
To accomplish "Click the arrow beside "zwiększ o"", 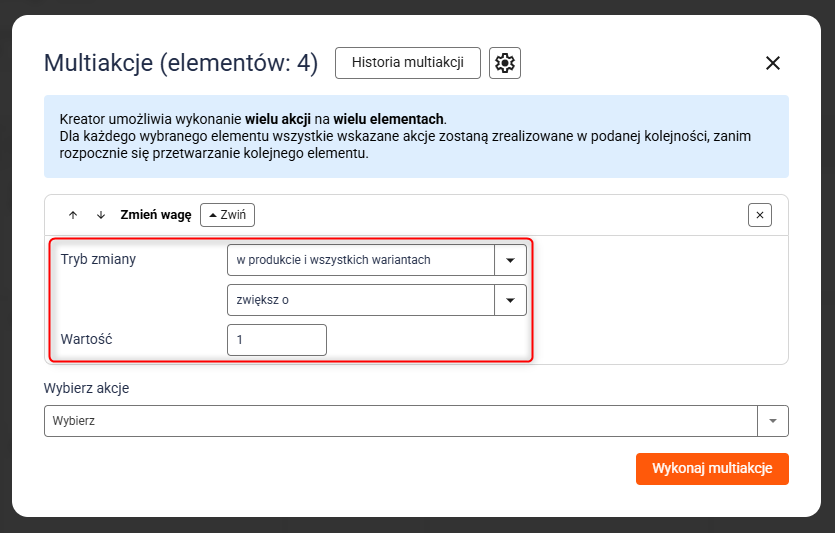I will pos(510,300).
